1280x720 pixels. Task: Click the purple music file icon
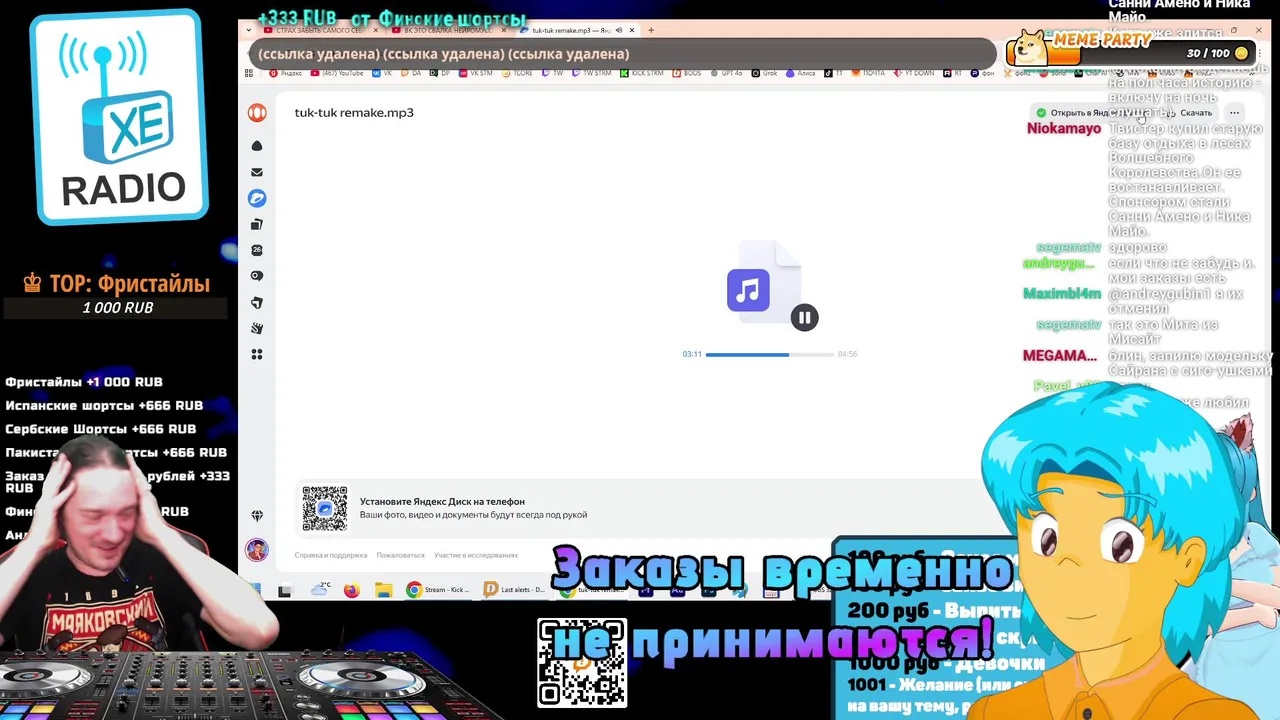pos(749,290)
